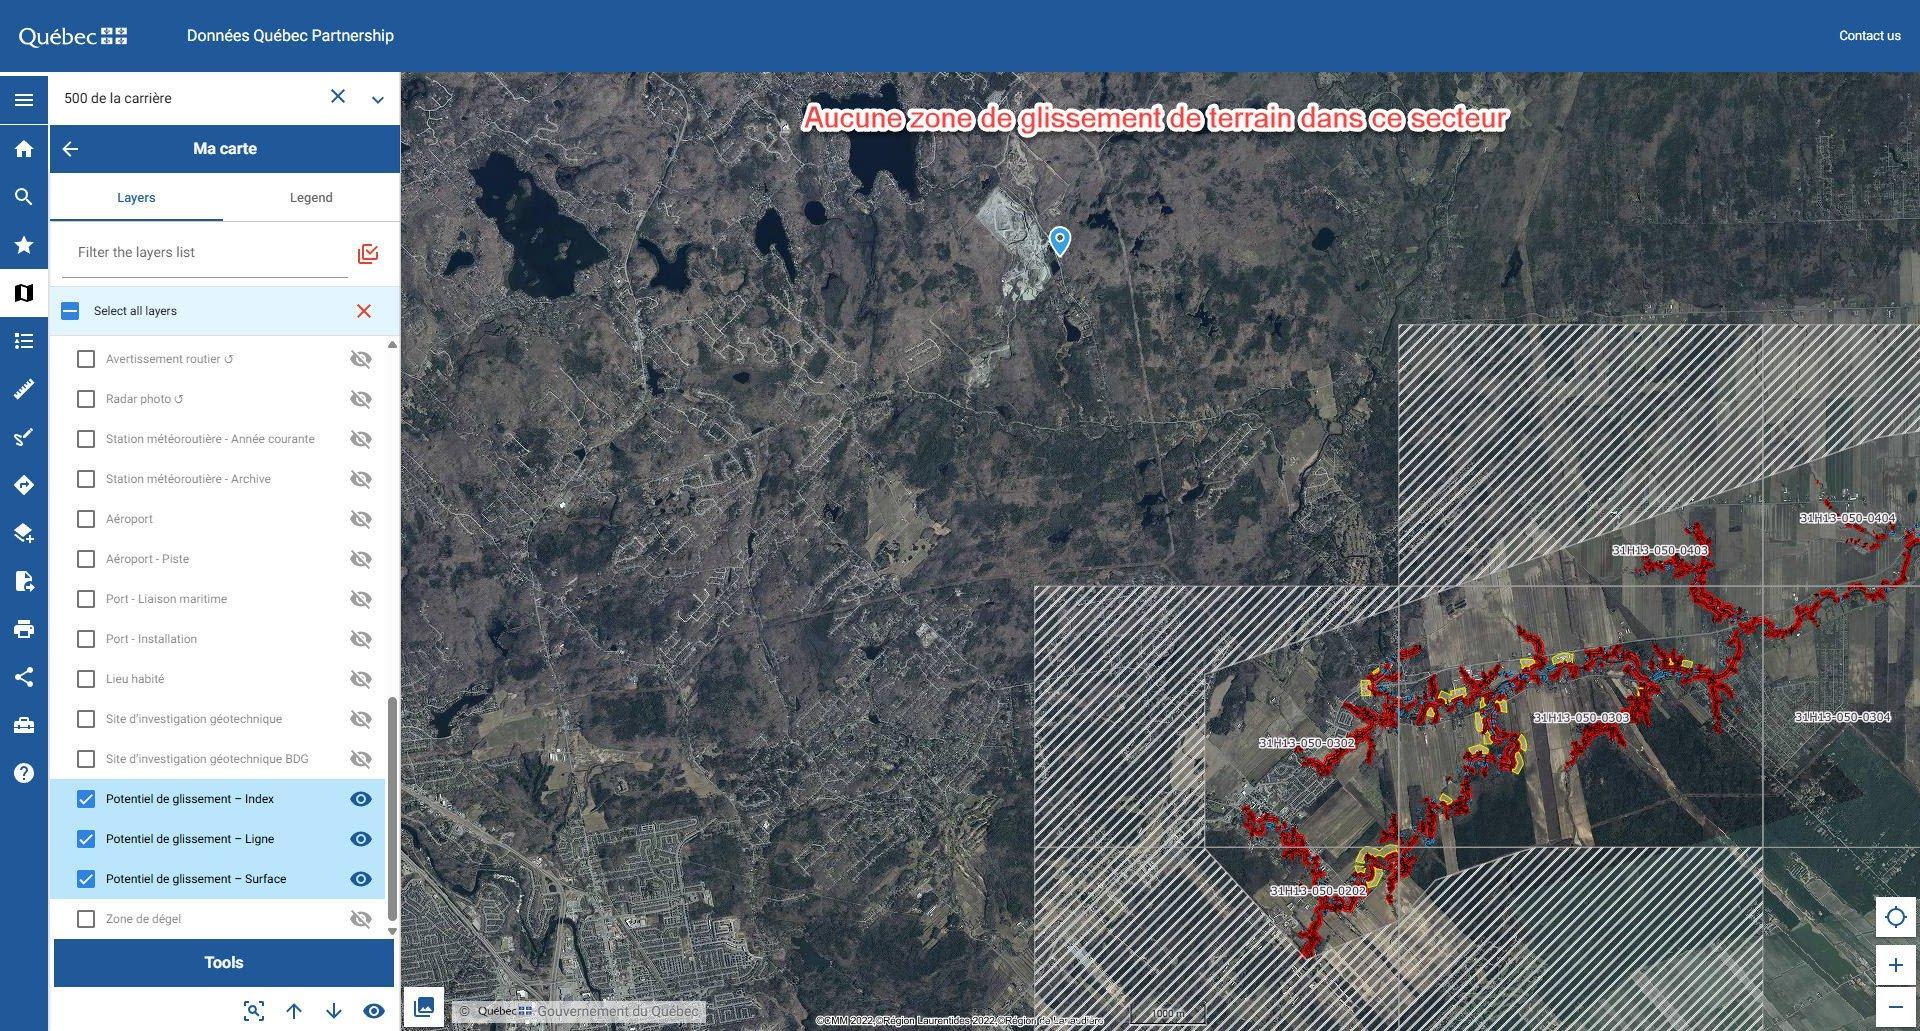Viewport: 1920px width, 1031px height.
Task: Select the Measure ruler tool
Action: tap(24, 389)
